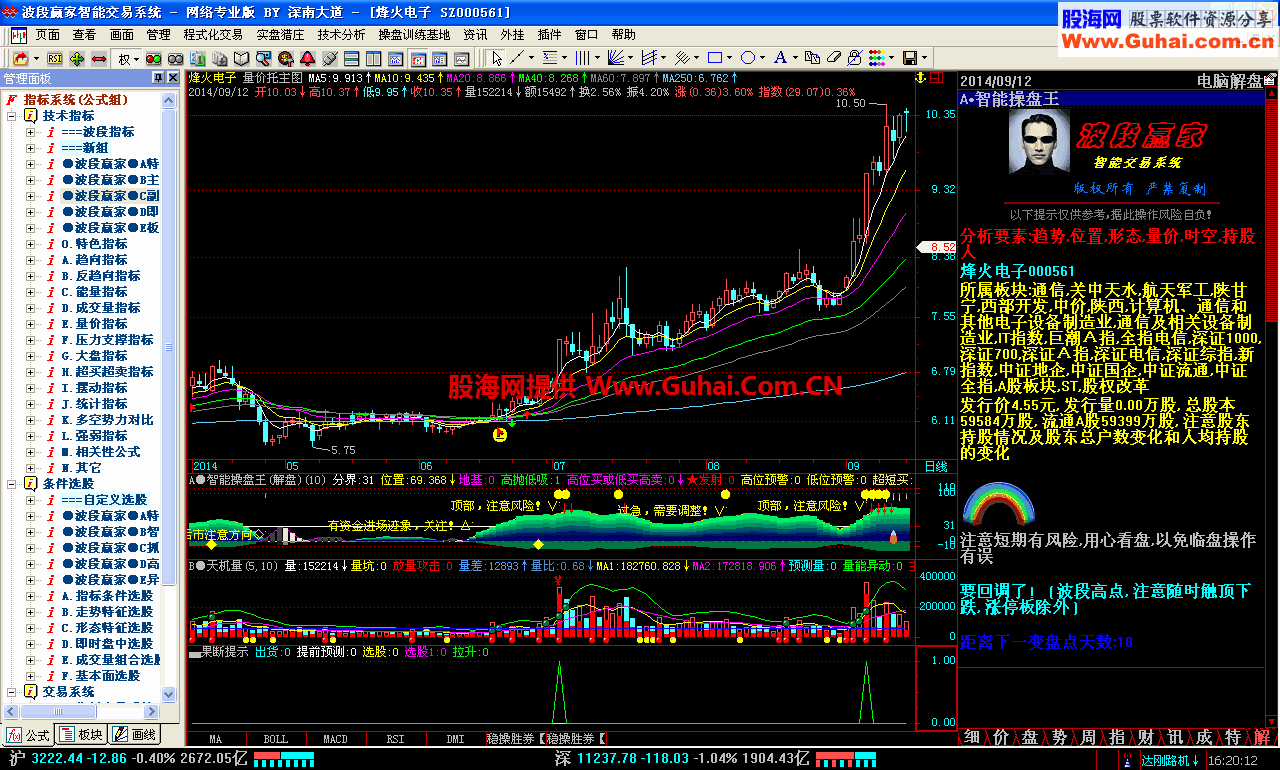Open the 程式化交易 menu
Screen dimensions: 1280x770
point(213,34)
